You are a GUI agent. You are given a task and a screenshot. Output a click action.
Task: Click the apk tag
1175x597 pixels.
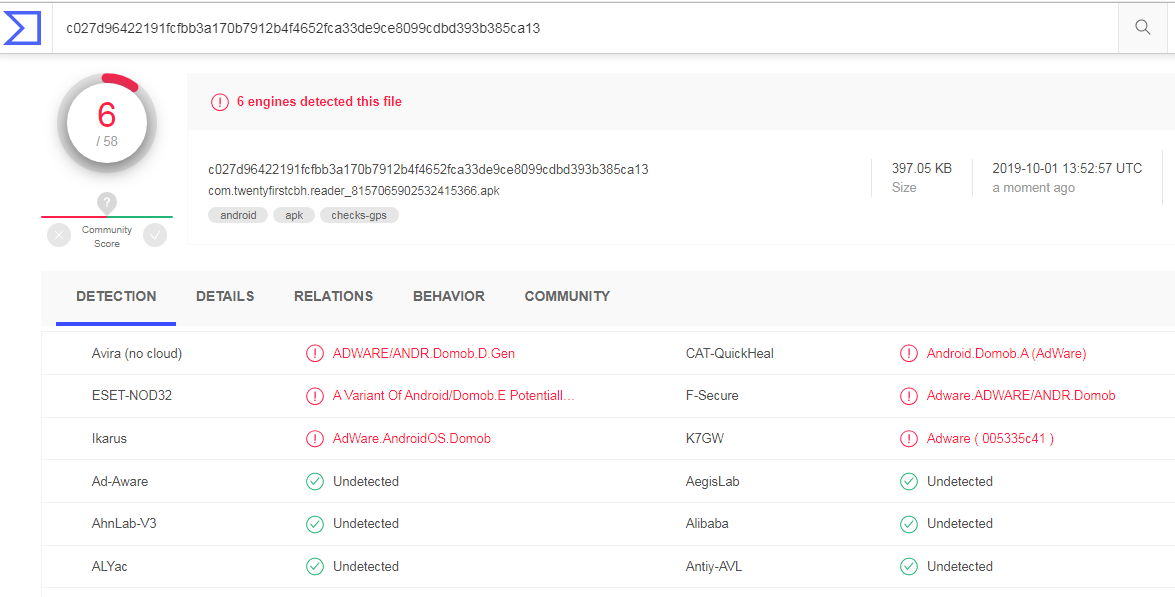click(294, 215)
